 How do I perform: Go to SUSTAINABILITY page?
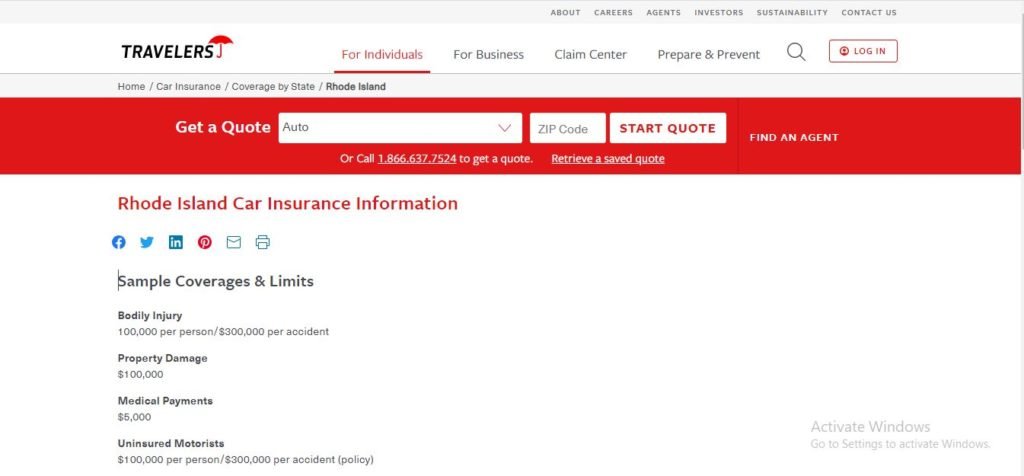pos(792,12)
